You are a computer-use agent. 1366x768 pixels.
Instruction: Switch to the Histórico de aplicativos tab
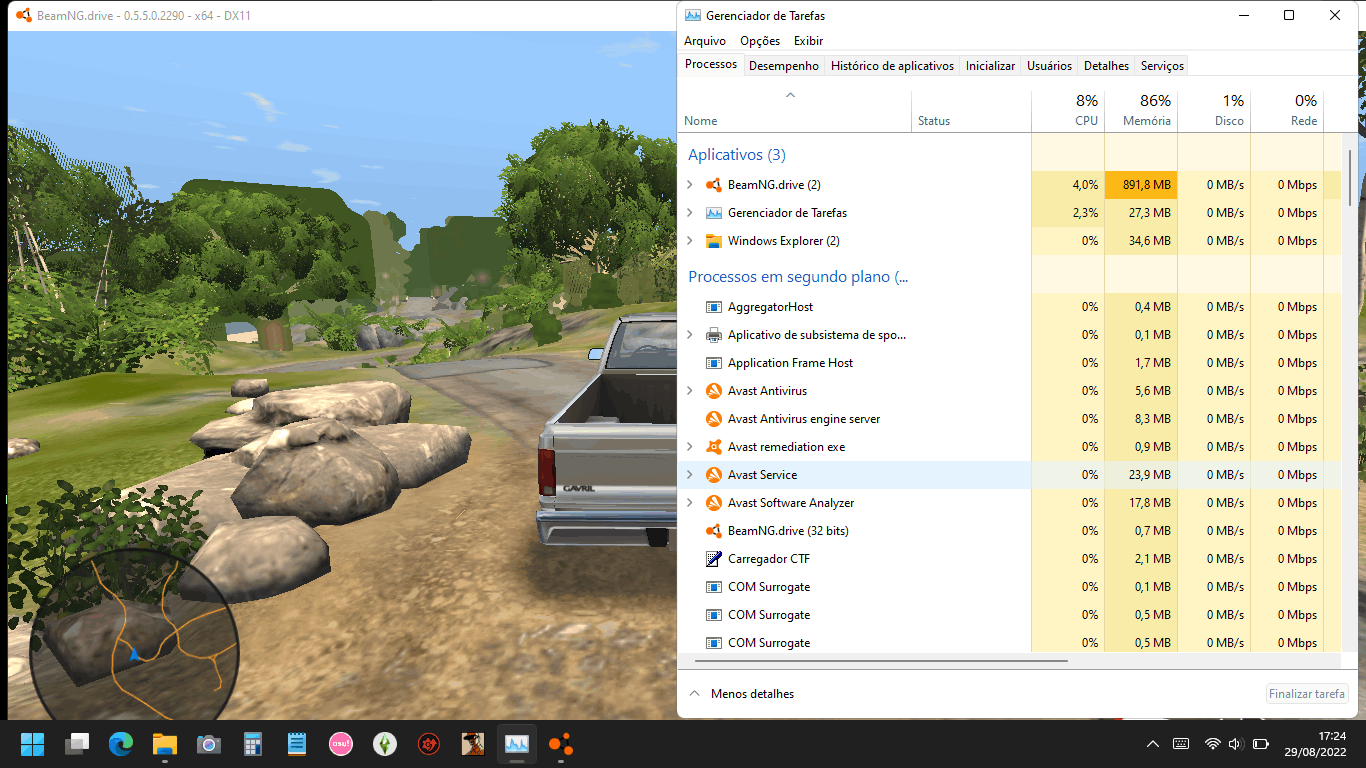coord(892,66)
